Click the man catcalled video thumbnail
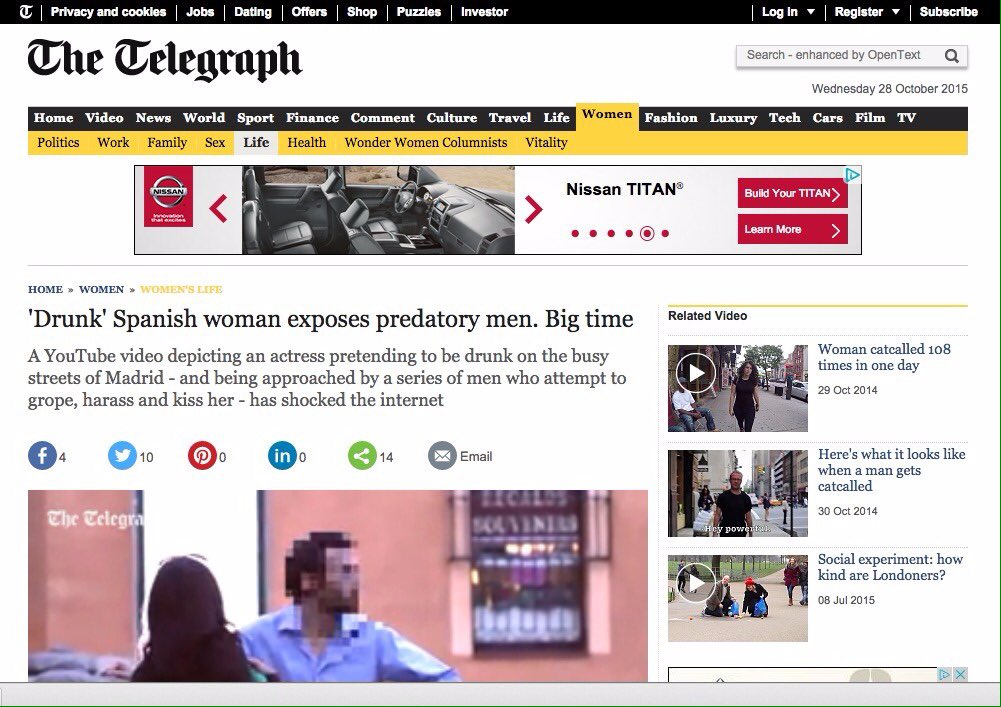 tap(737, 493)
